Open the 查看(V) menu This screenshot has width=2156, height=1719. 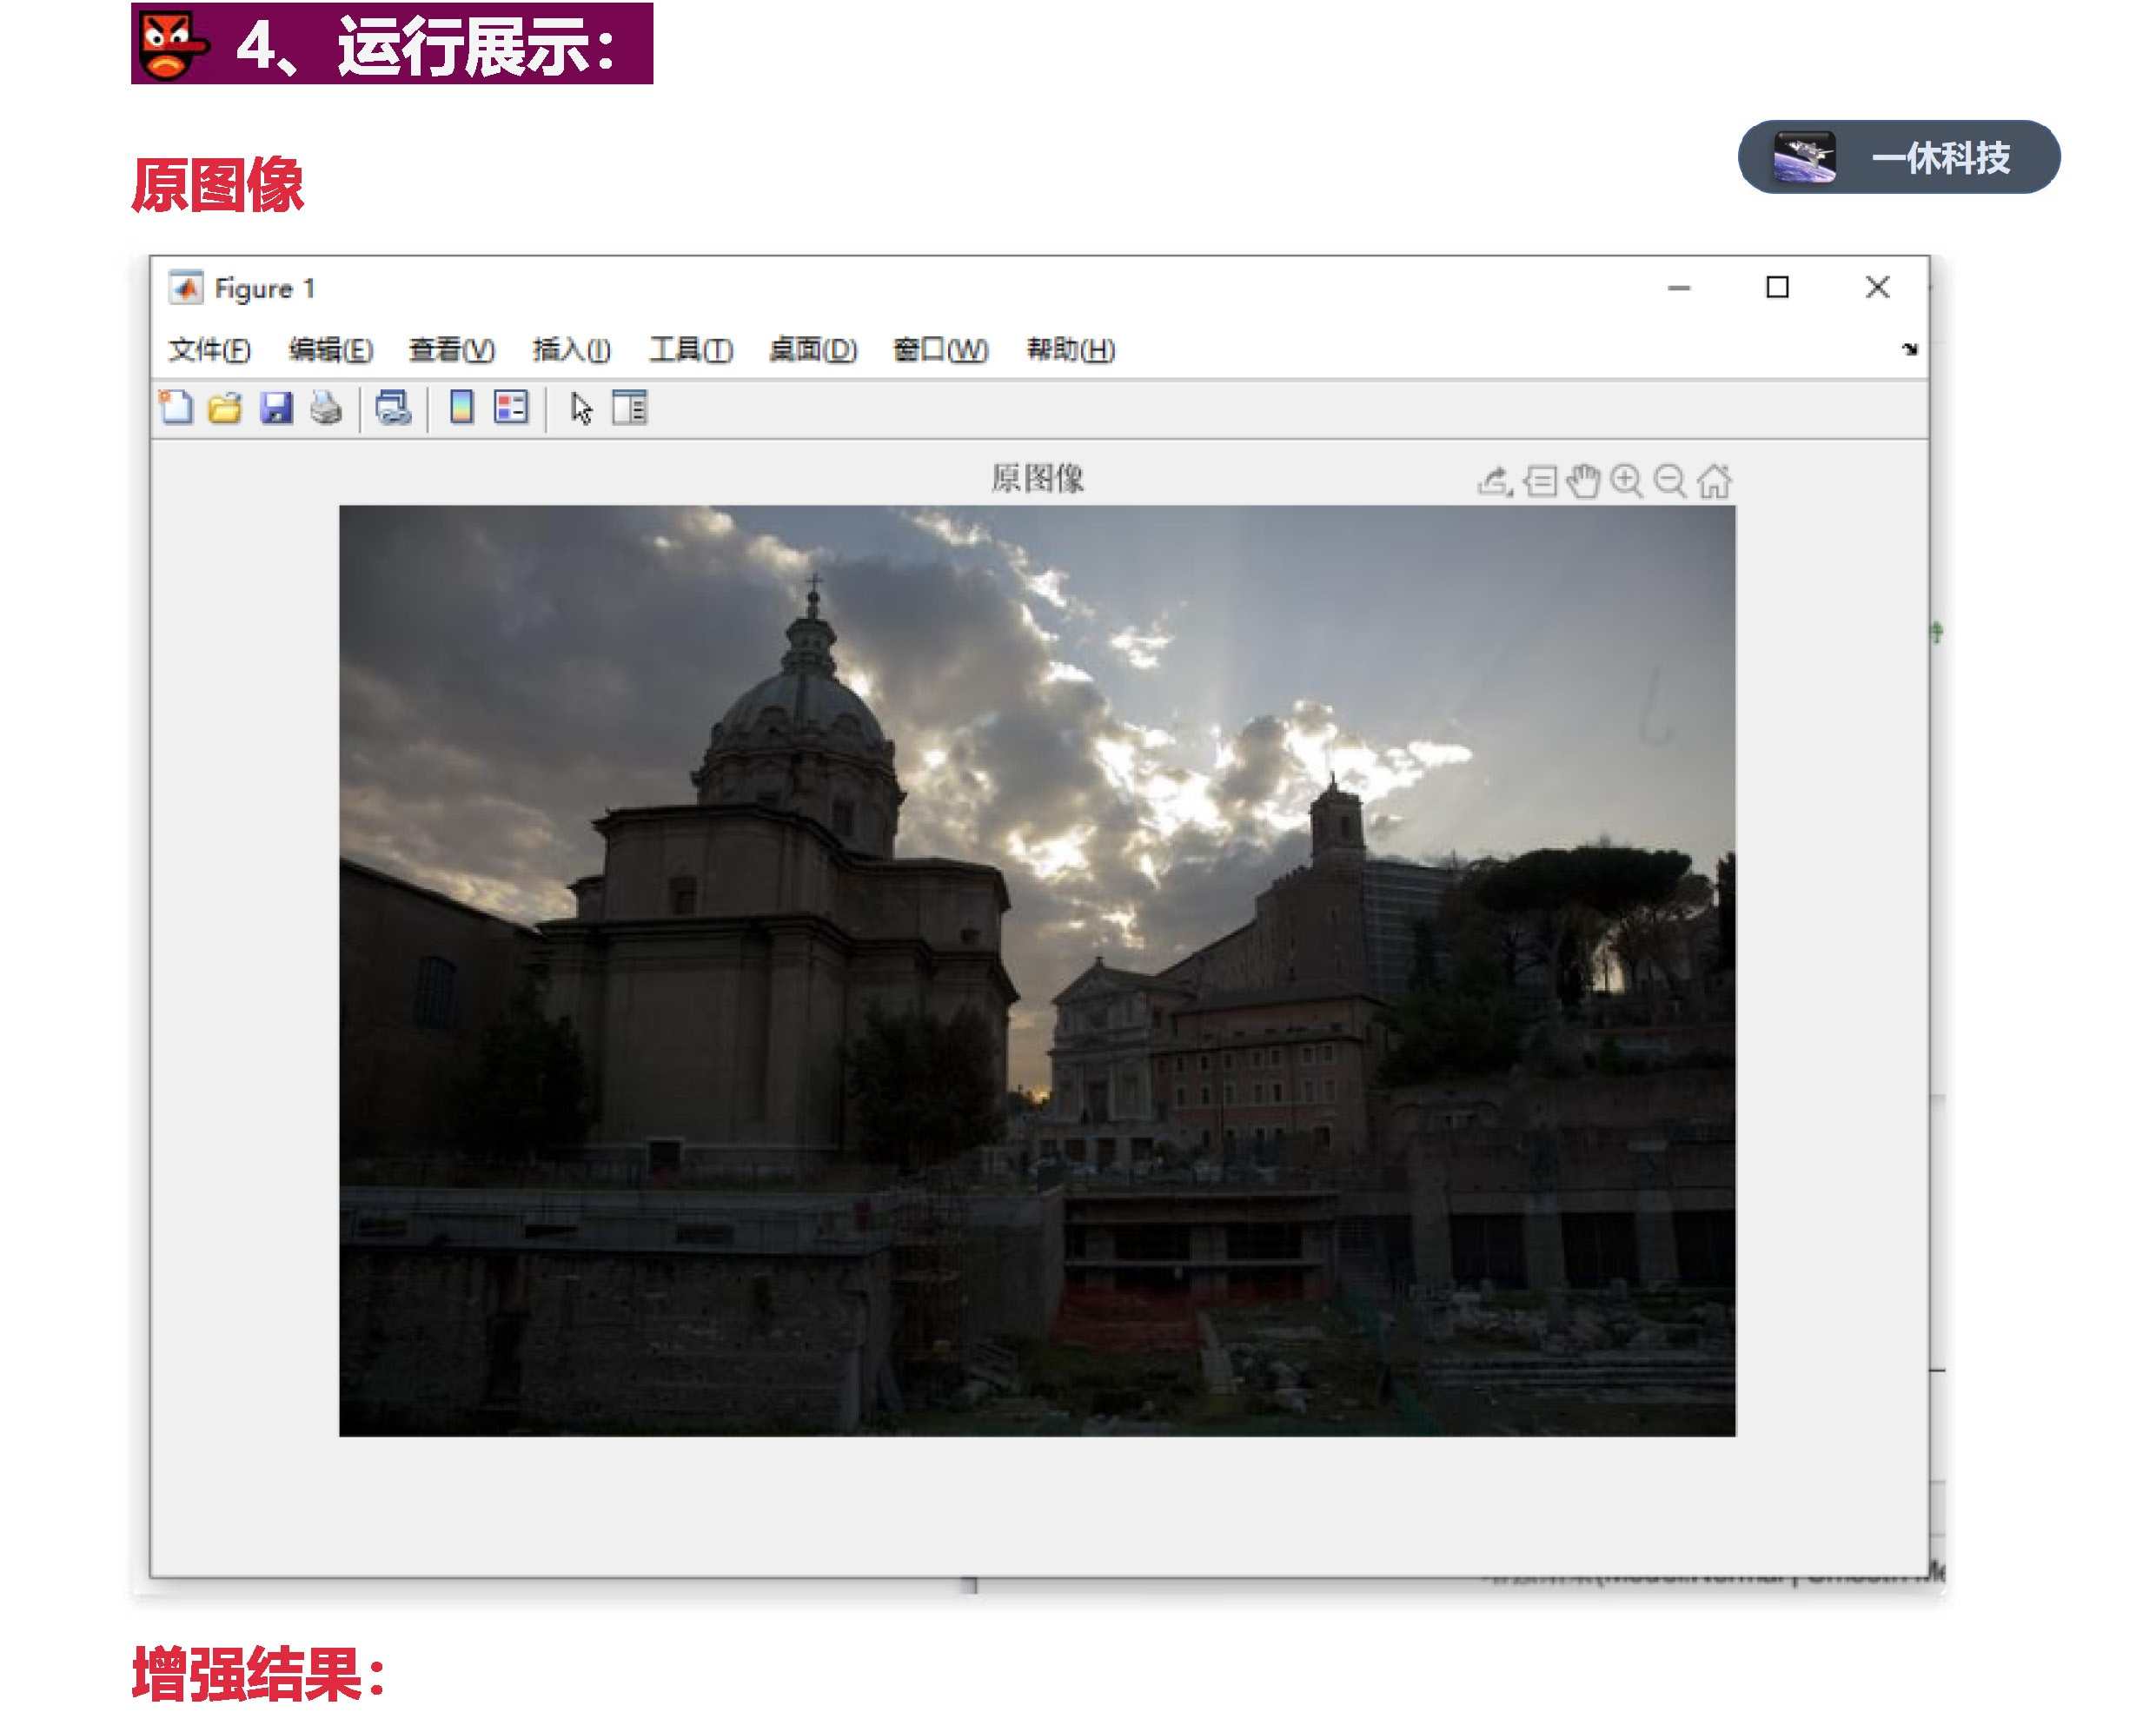(451, 350)
